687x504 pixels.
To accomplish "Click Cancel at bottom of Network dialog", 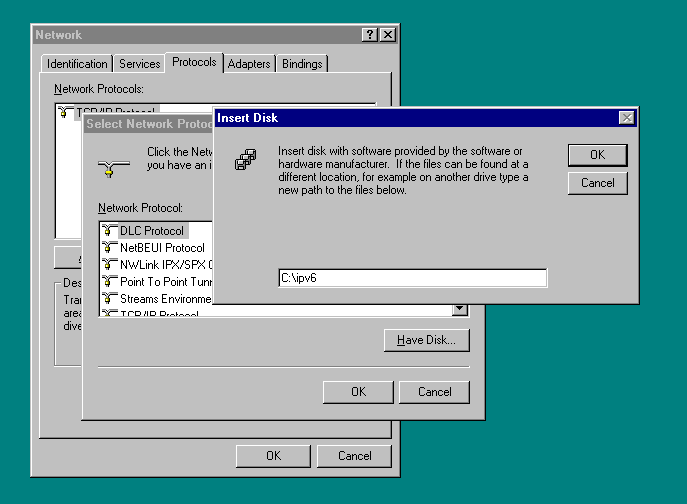I will click(354, 456).
